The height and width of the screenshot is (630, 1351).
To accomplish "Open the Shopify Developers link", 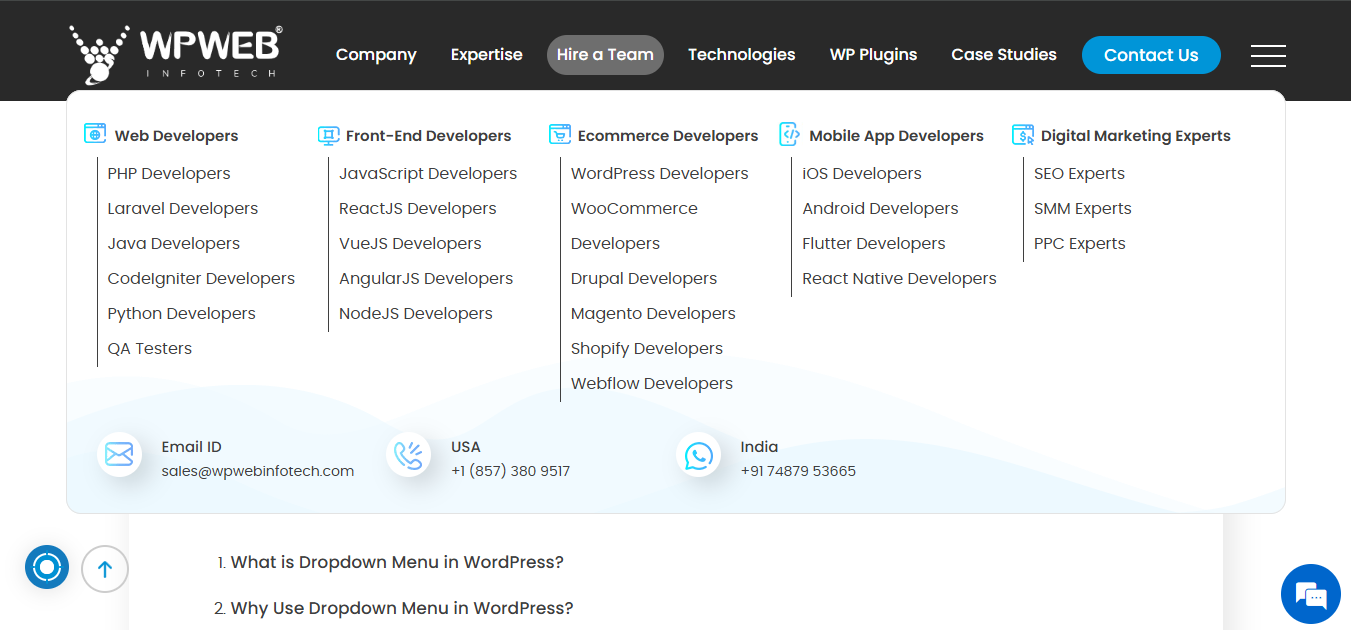I will pyautogui.click(x=647, y=349).
